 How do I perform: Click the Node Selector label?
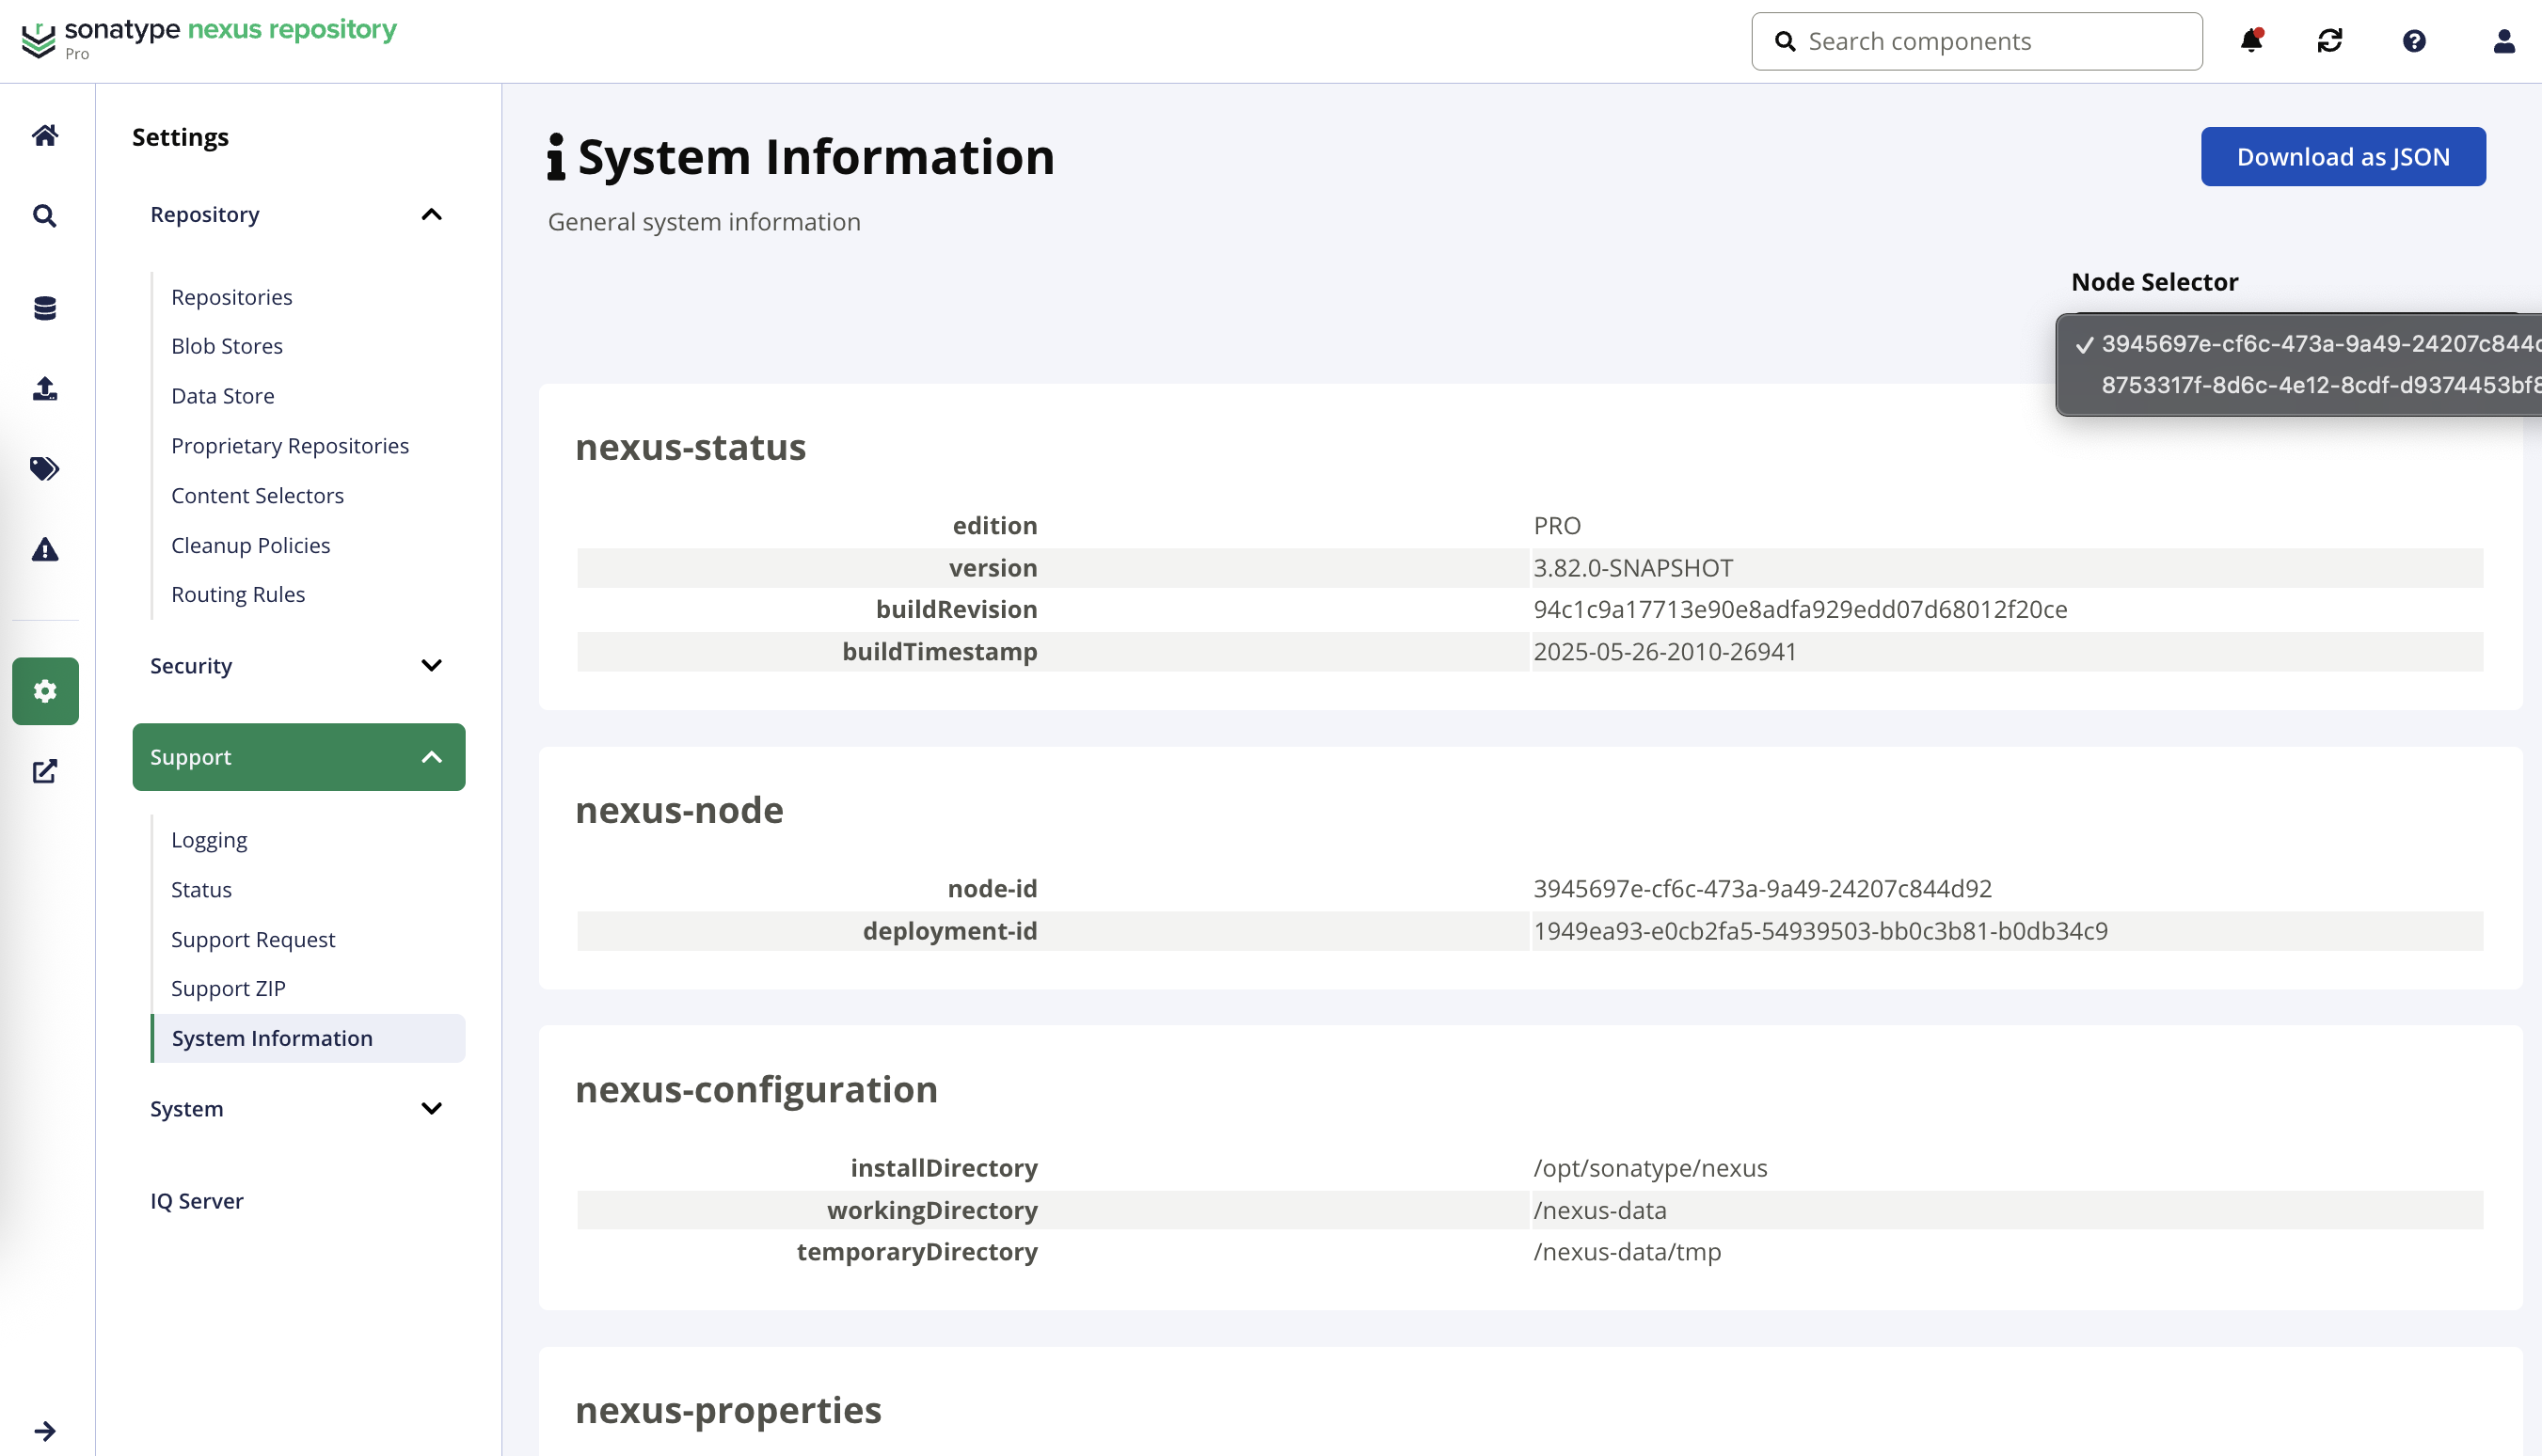click(2154, 282)
